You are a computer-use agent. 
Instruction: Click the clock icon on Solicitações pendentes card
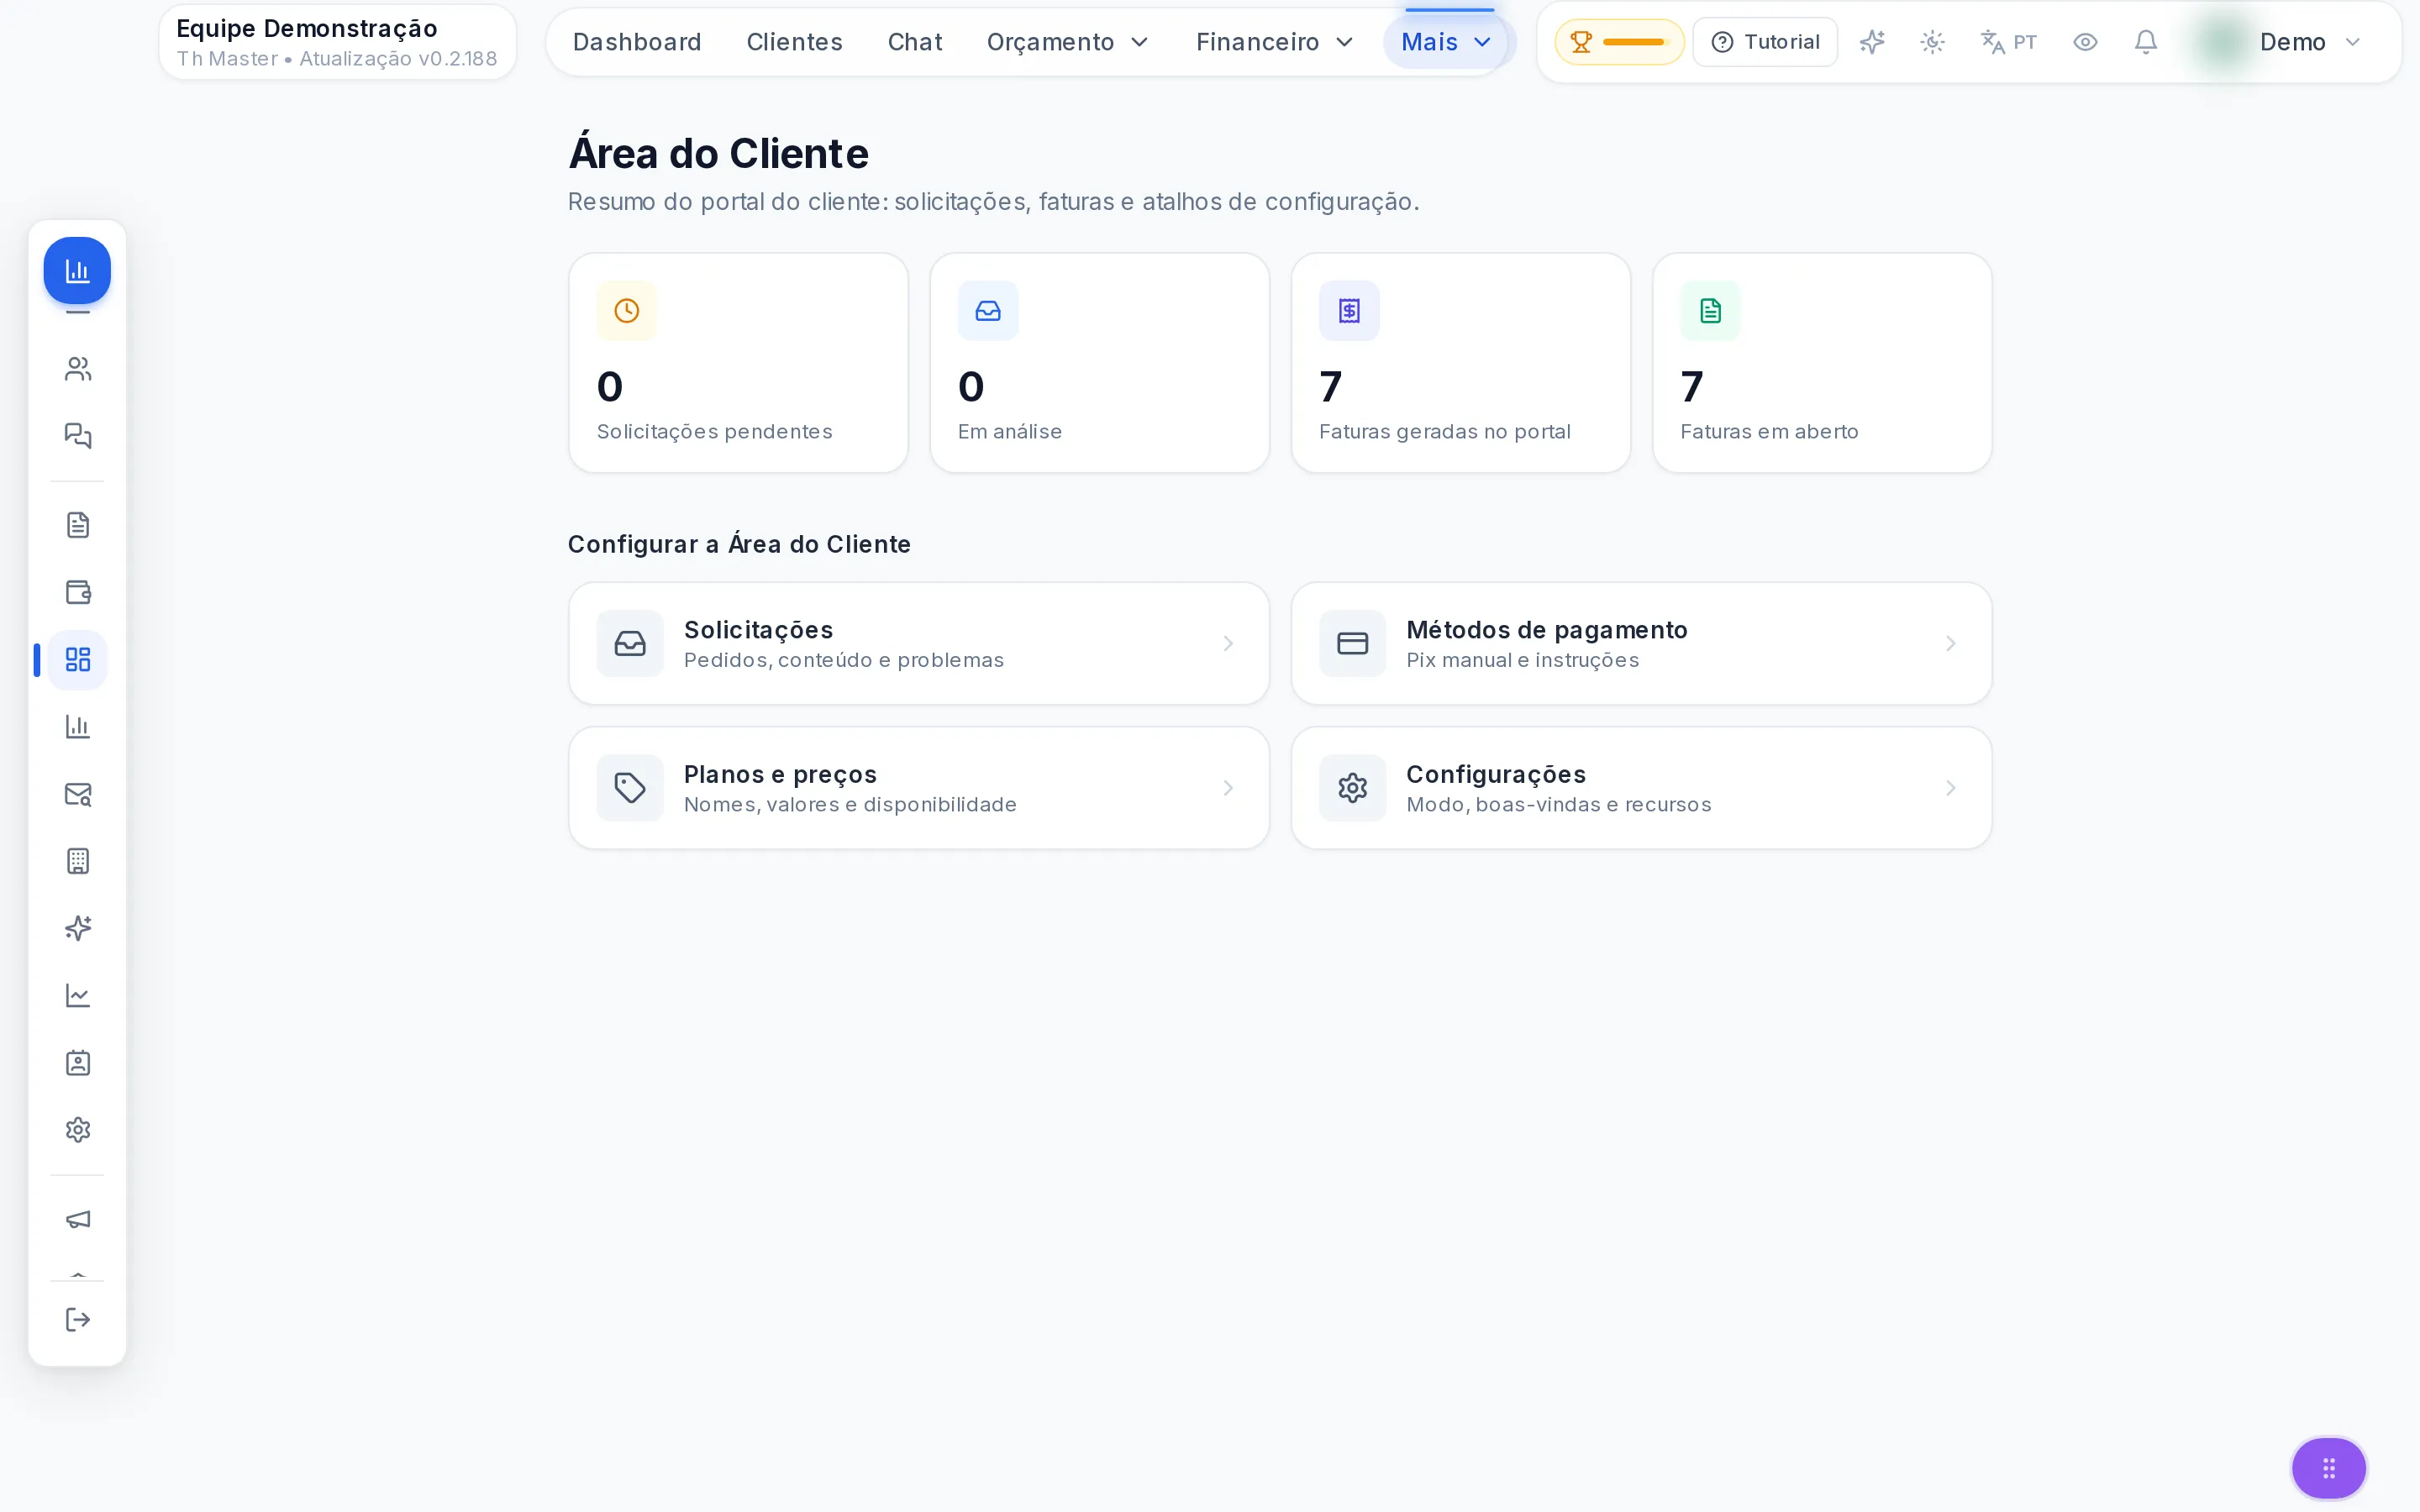pos(627,311)
